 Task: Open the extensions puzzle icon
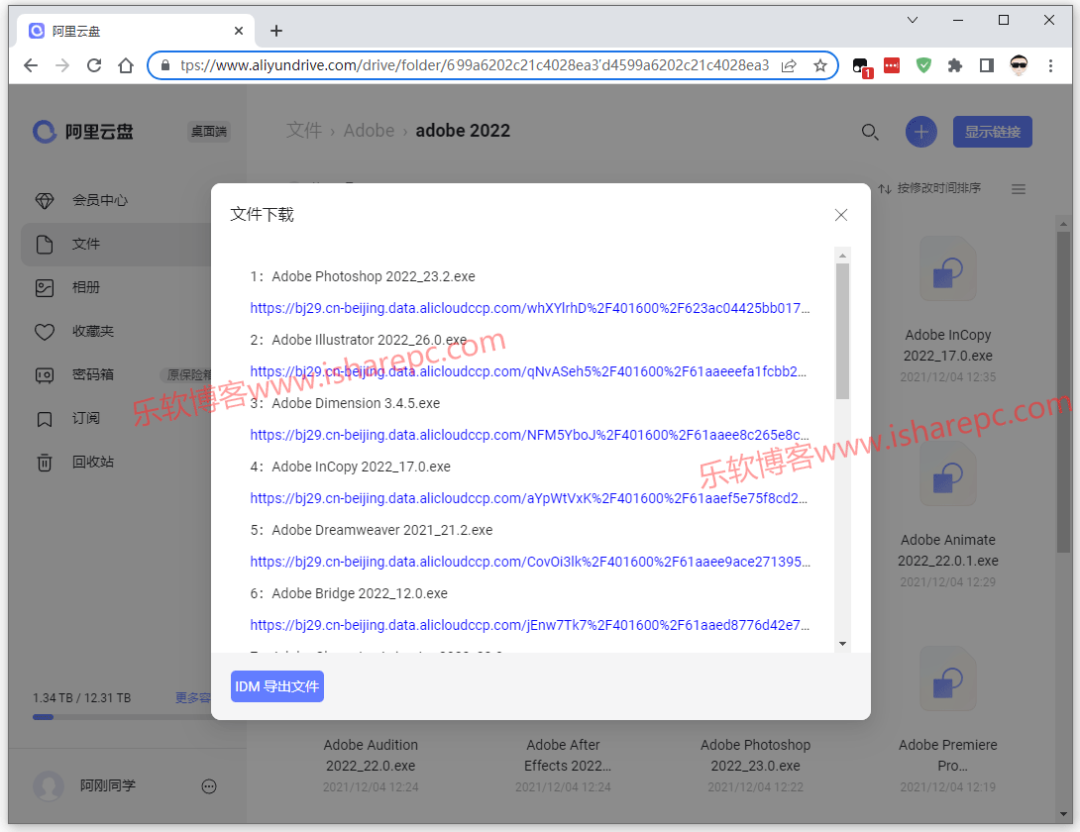pos(955,65)
